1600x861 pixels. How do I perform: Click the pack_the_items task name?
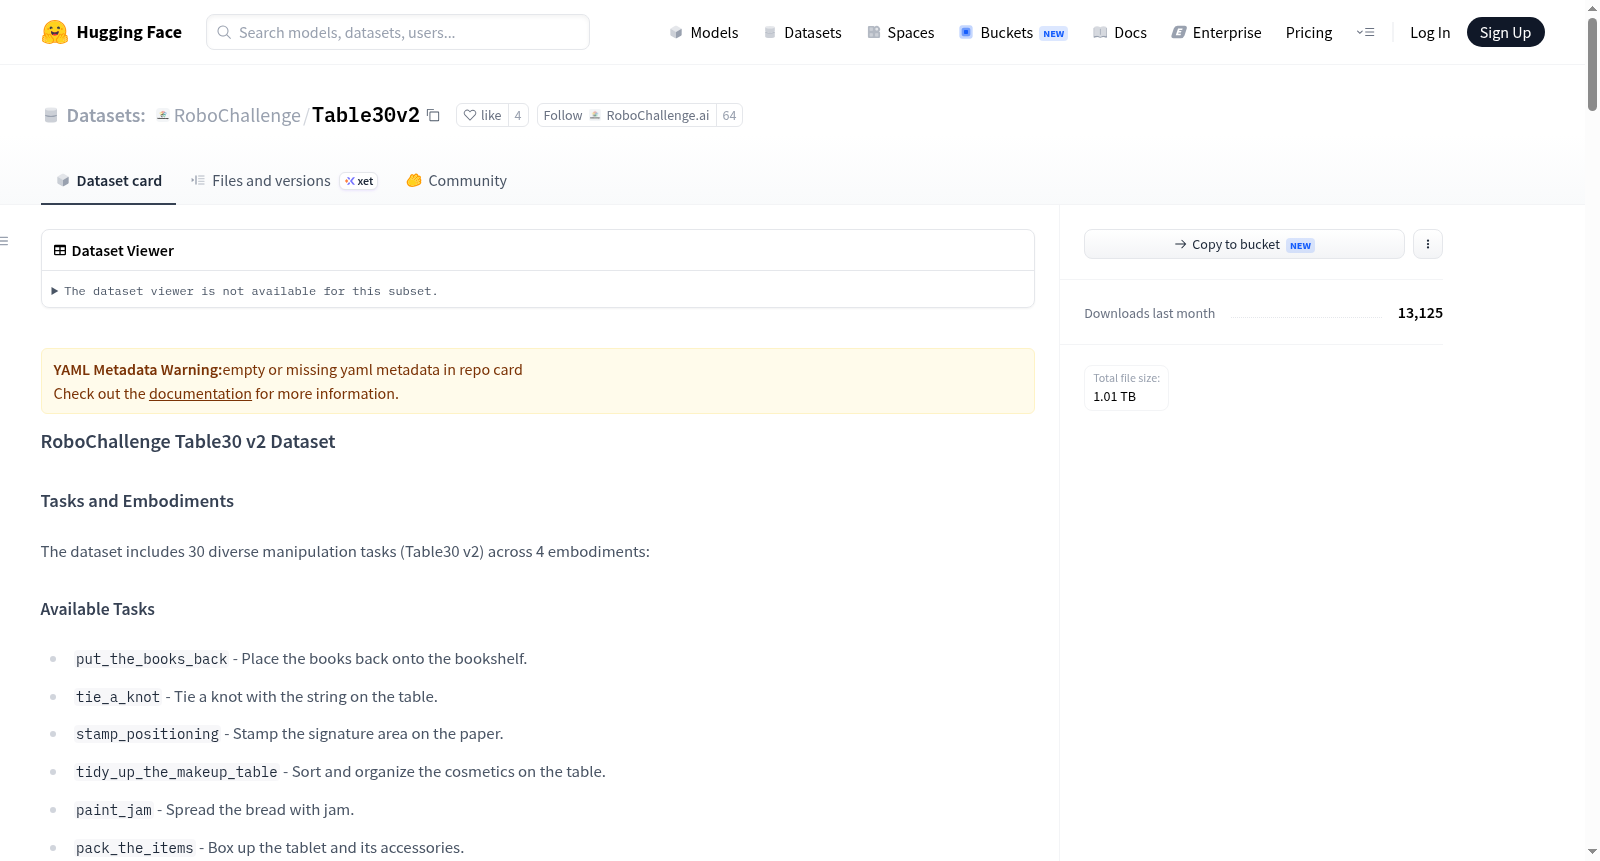(135, 848)
